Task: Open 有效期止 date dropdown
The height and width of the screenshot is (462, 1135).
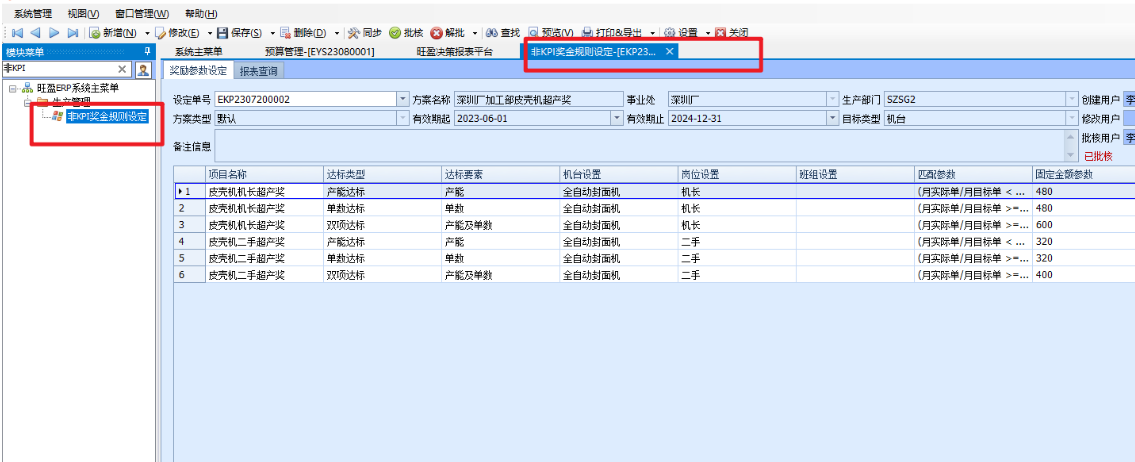Action: tap(832, 119)
